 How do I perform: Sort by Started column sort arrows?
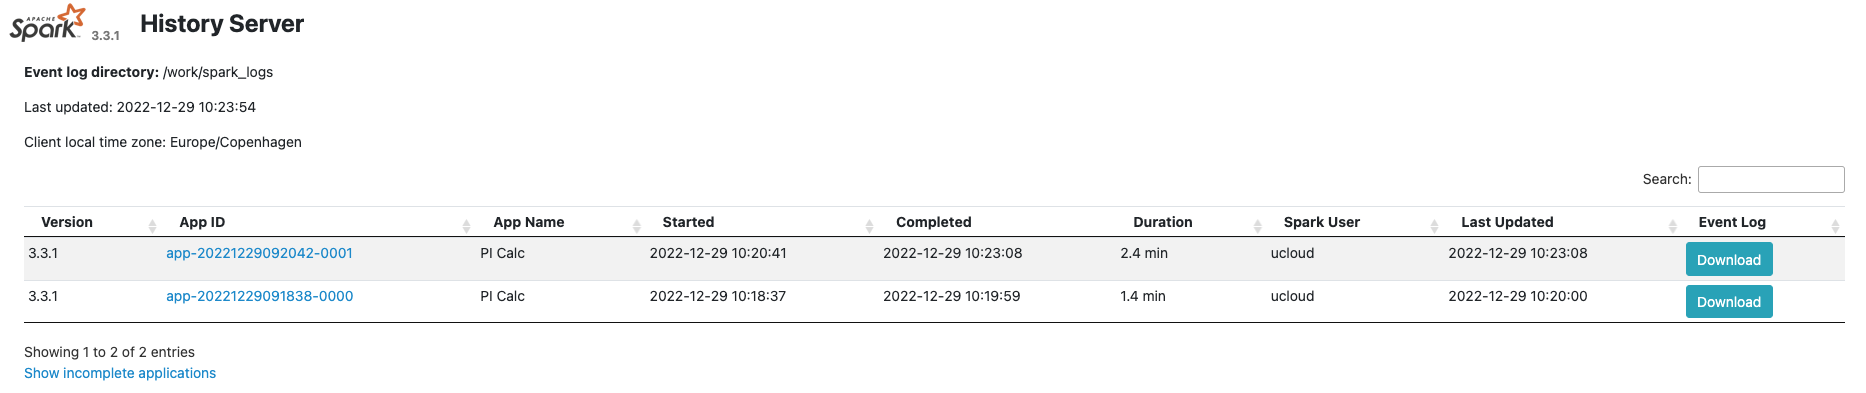[x=869, y=226]
